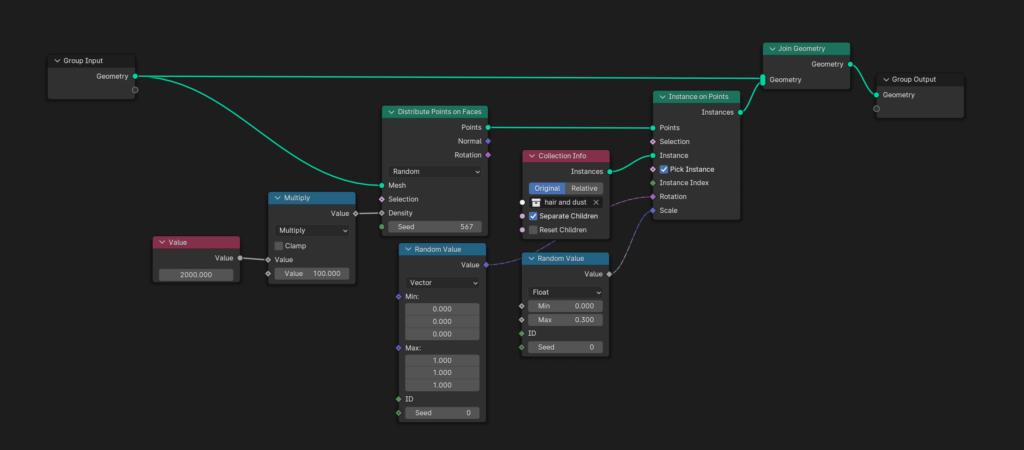Click the Float Max 0.300 field
Viewport: 1024px width, 450px height.
click(x=566, y=320)
